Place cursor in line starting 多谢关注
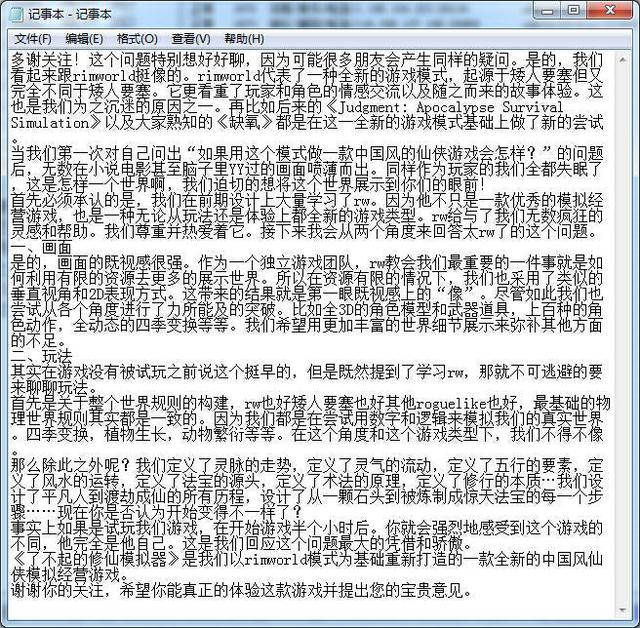This screenshot has height=628, width=640. point(307,60)
